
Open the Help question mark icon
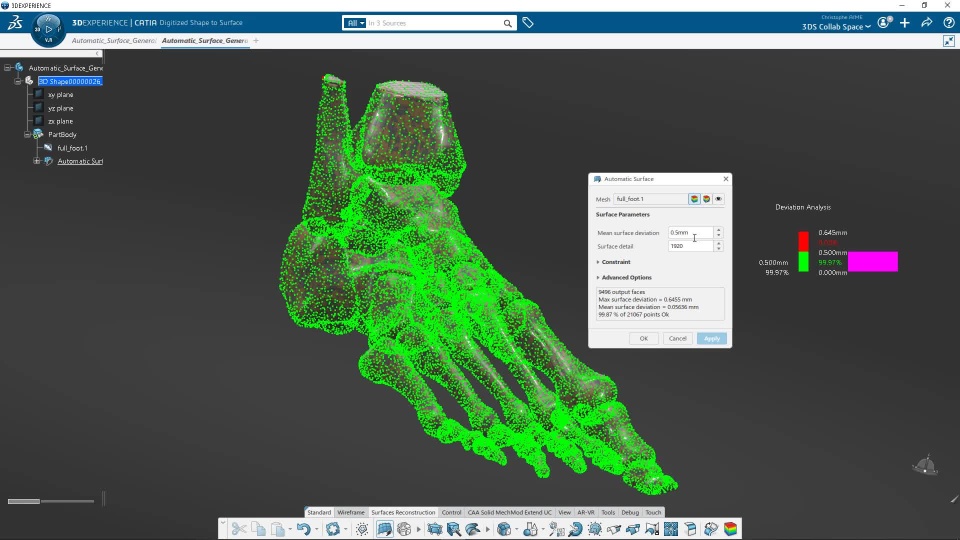click(948, 23)
